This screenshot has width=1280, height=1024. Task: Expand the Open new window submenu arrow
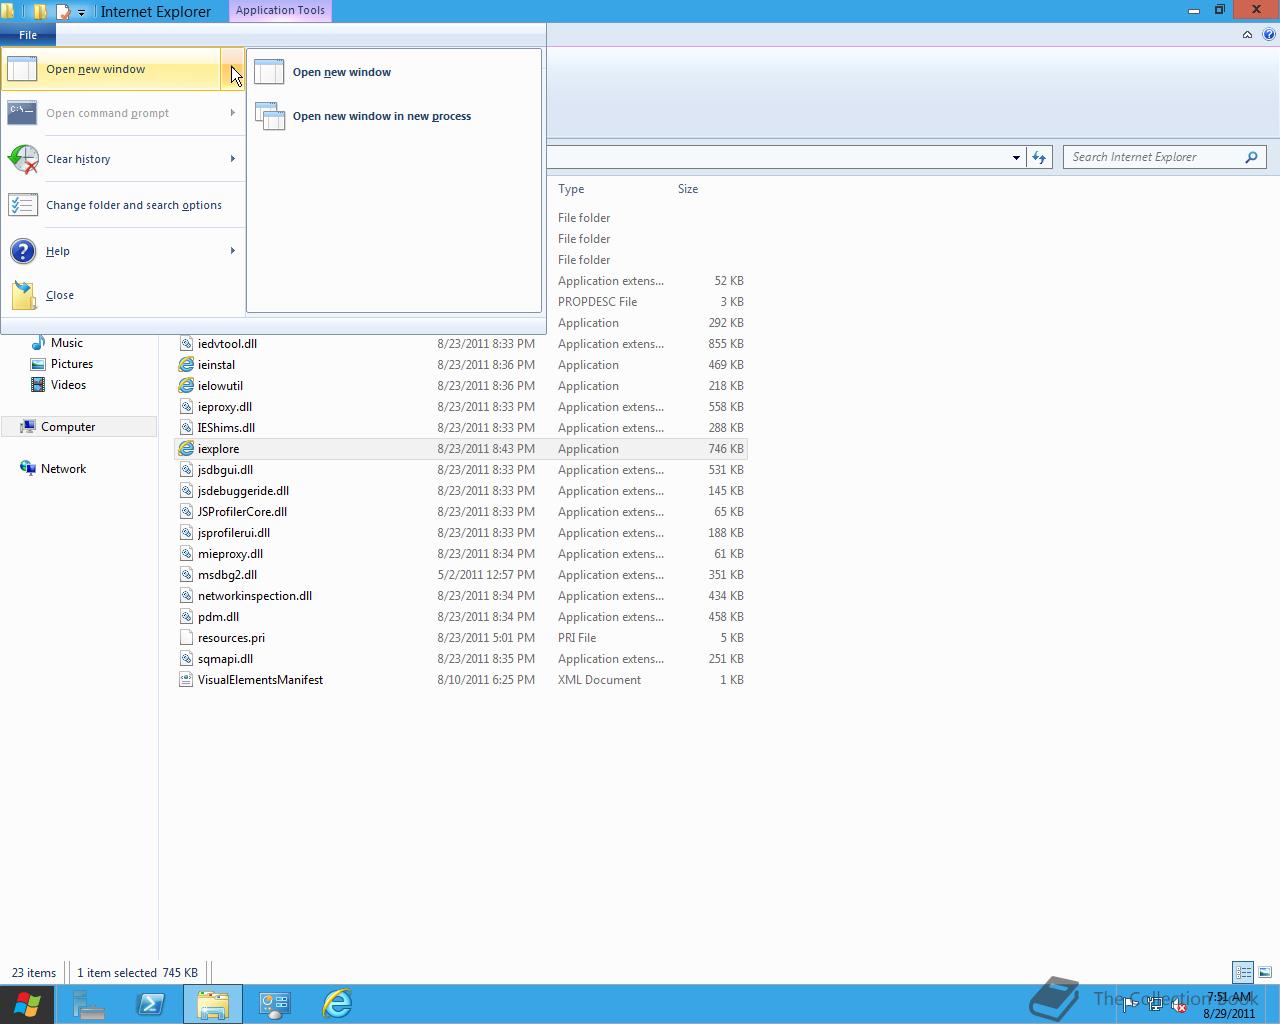point(232,69)
